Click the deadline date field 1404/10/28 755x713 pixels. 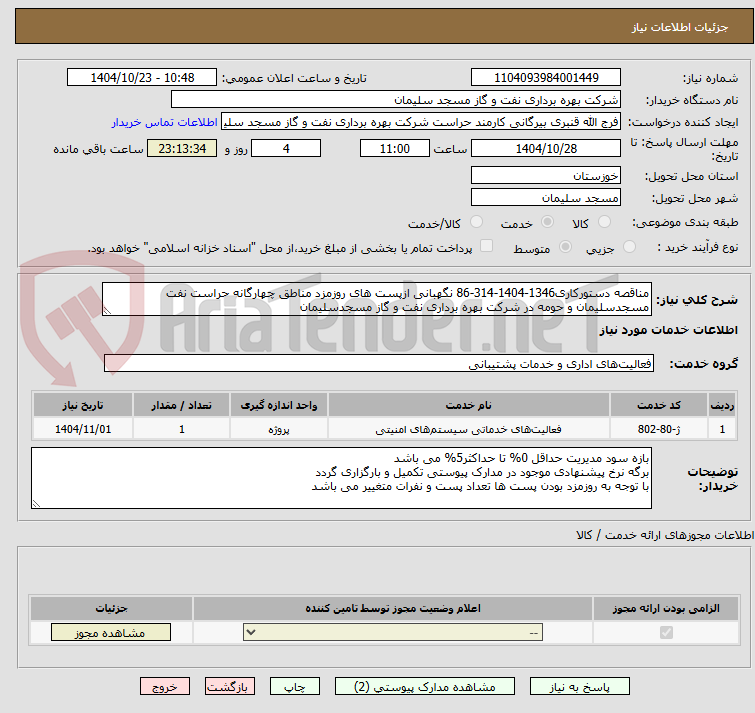pos(546,148)
